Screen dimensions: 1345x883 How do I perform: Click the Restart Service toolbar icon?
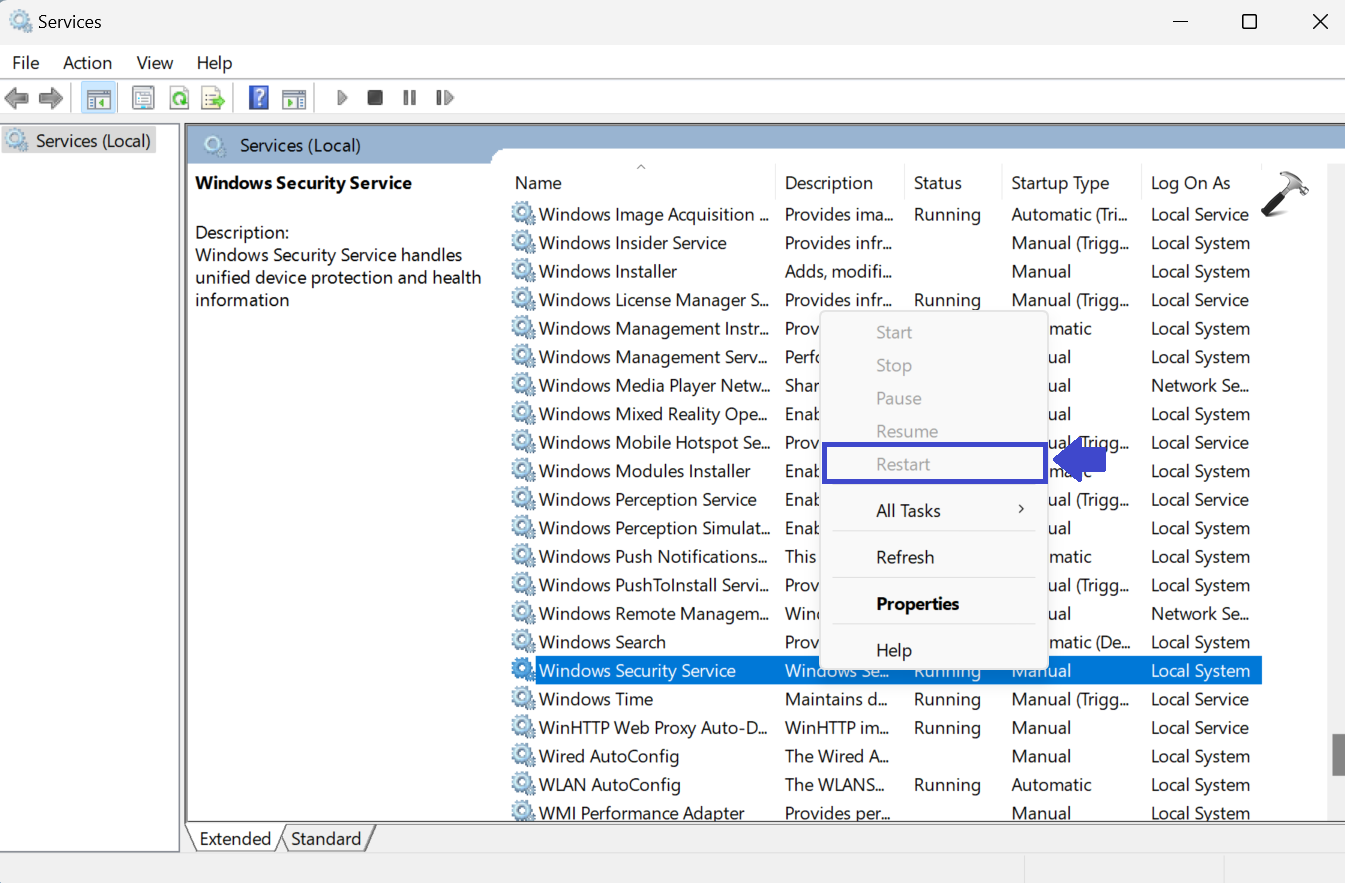(445, 98)
